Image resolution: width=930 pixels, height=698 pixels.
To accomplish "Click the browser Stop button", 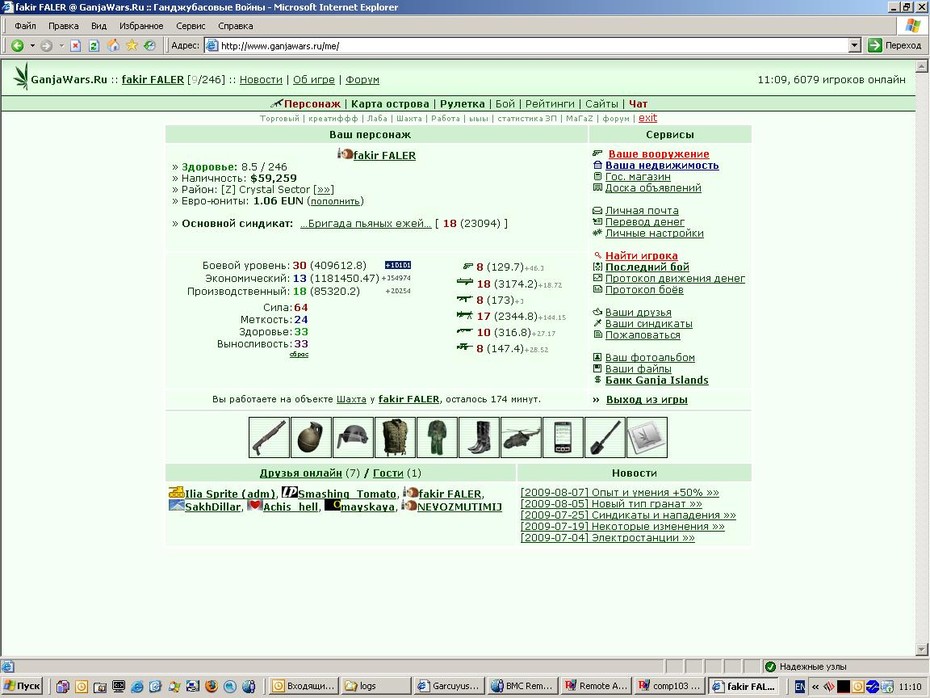I will coord(75,46).
